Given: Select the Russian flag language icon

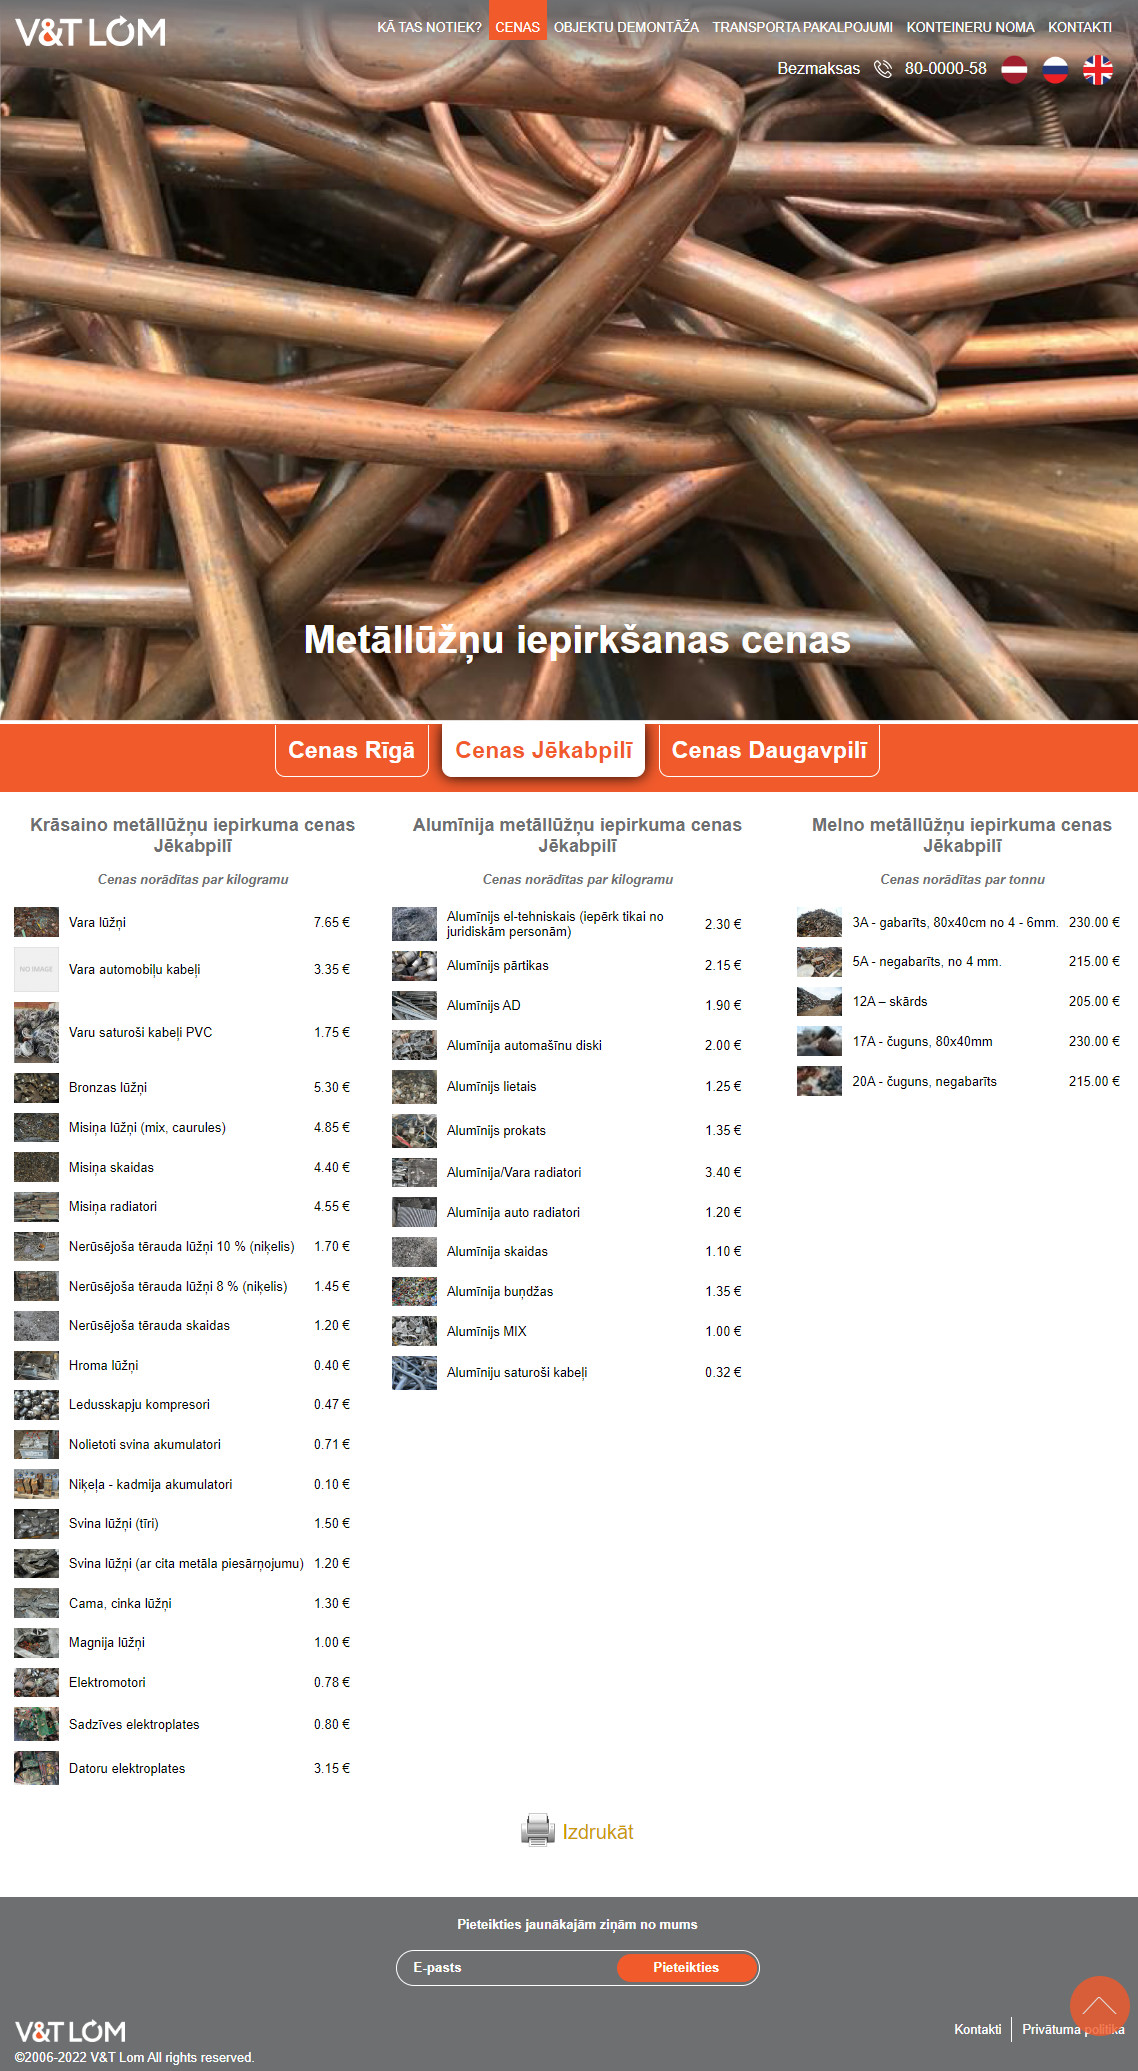Looking at the screenshot, I should coord(1055,69).
